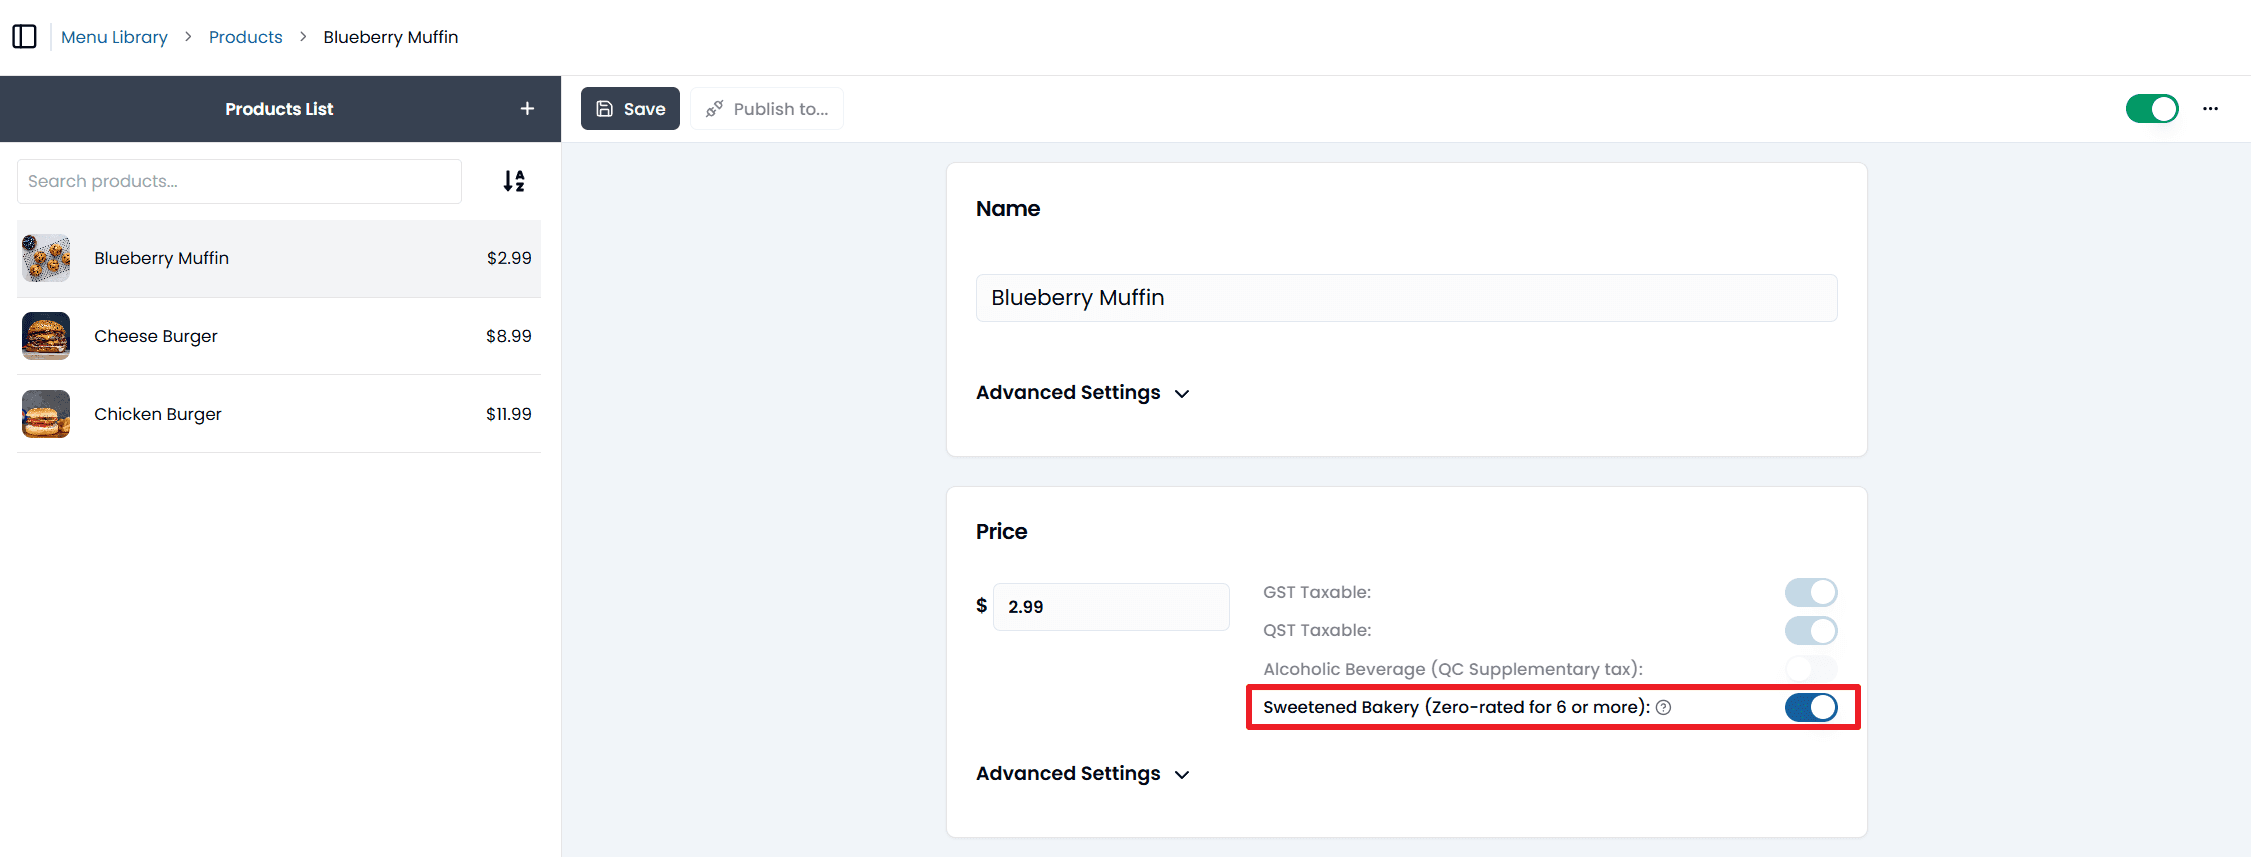This screenshot has height=857, width=2251.
Task: Focus the Search products field
Action: [239, 181]
